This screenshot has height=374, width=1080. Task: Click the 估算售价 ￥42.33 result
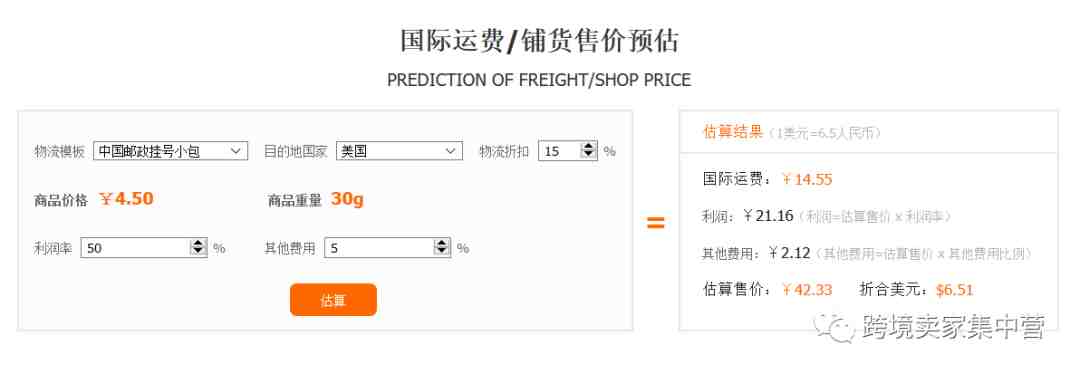(807, 290)
